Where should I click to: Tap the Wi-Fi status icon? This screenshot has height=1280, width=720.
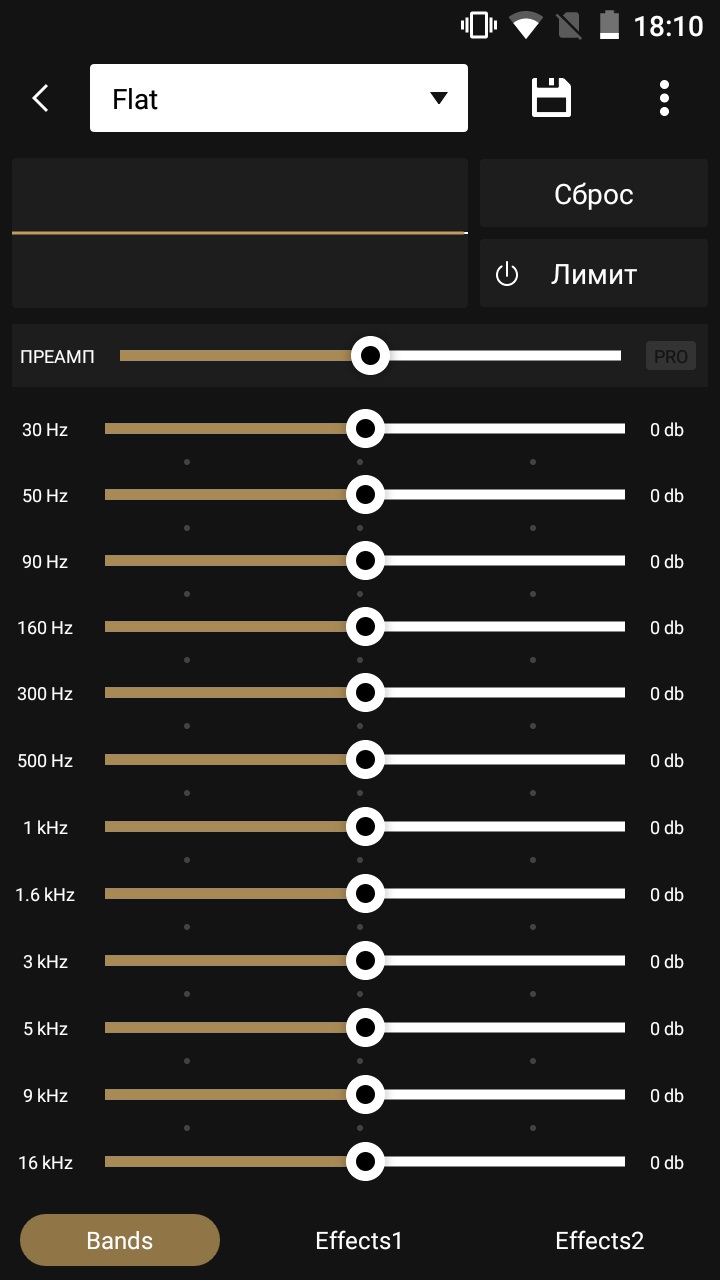526,25
